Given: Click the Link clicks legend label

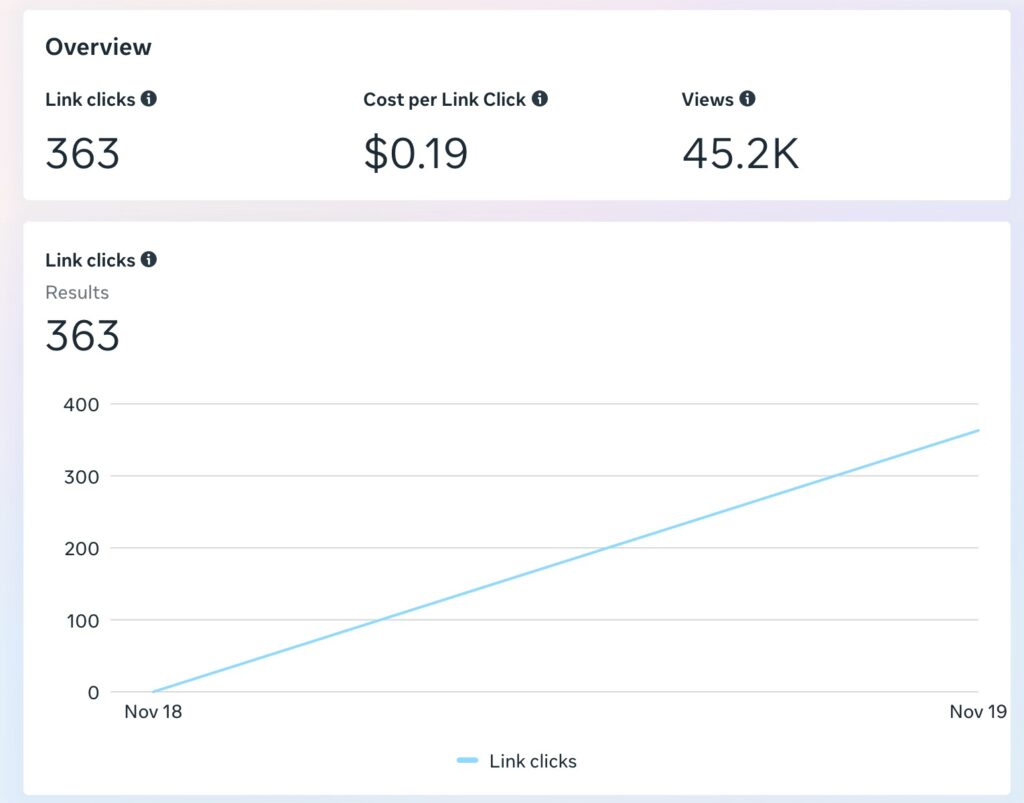Looking at the screenshot, I should pyautogui.click(x=532, y=761).
